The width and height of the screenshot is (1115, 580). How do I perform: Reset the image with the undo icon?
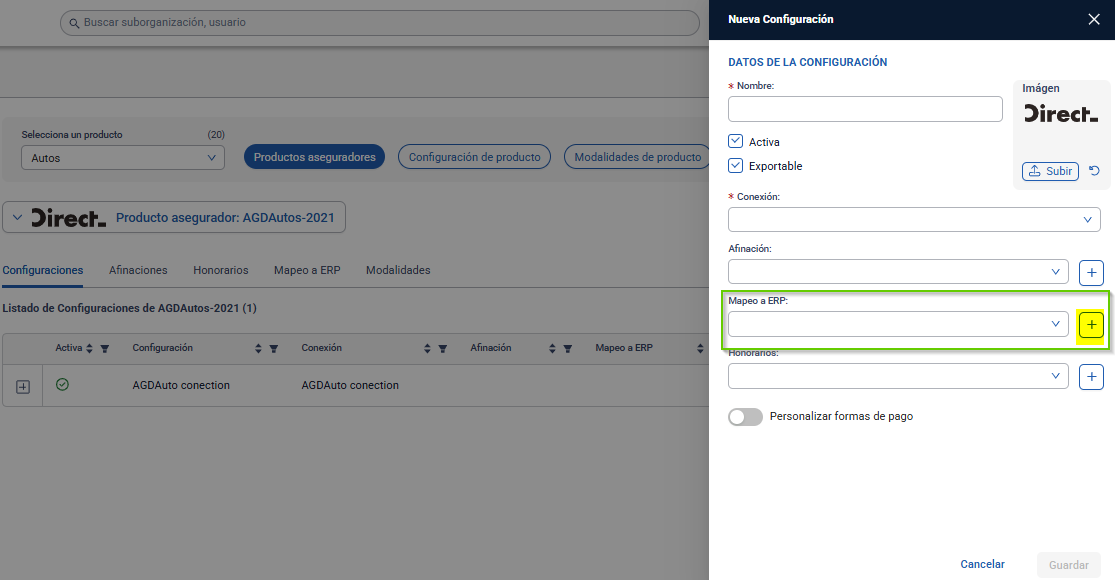click(1094, 171)
